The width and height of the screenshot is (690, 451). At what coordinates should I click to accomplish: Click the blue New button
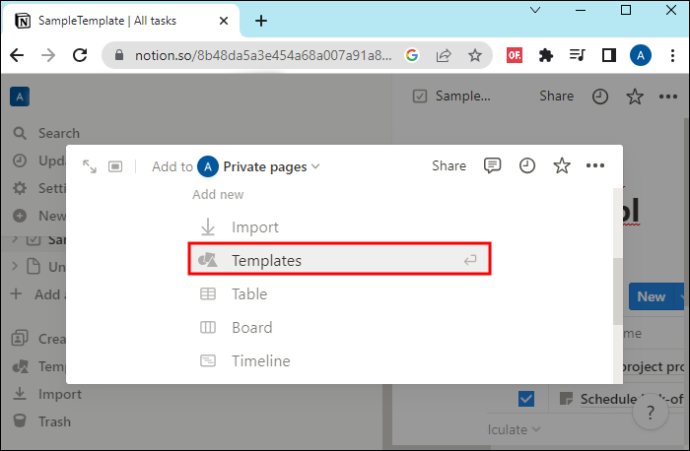point(651,297)
